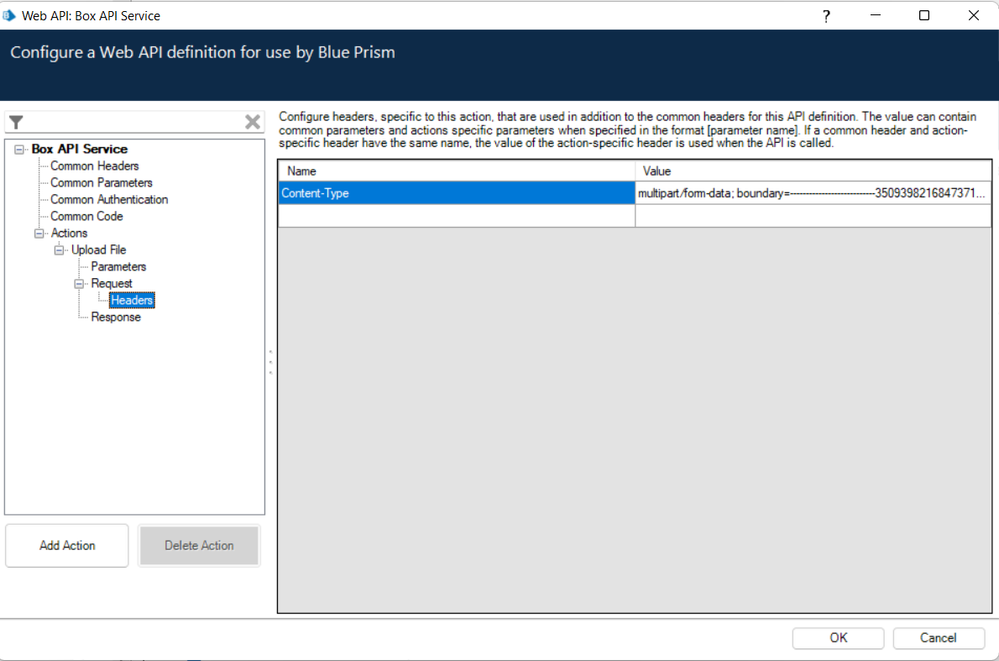Image resolution: width=999 pixels, height=661 pixels.
Task: Select Common Code tree item
Action: tap(87, 216)
